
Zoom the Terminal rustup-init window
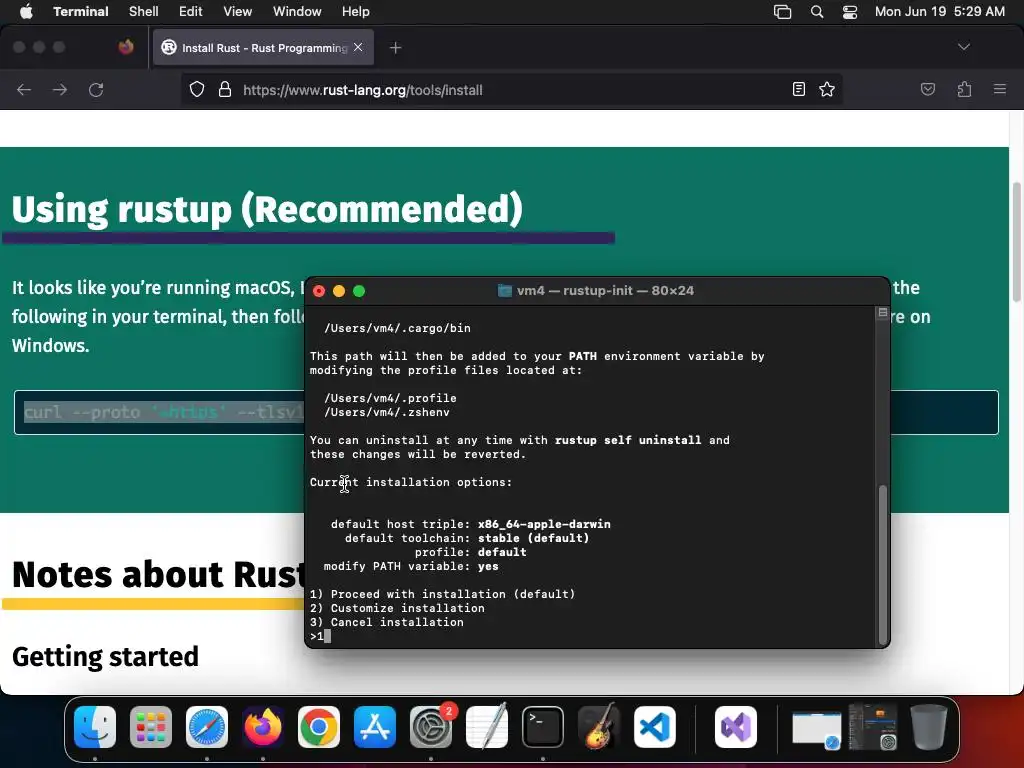click(359, 291)
